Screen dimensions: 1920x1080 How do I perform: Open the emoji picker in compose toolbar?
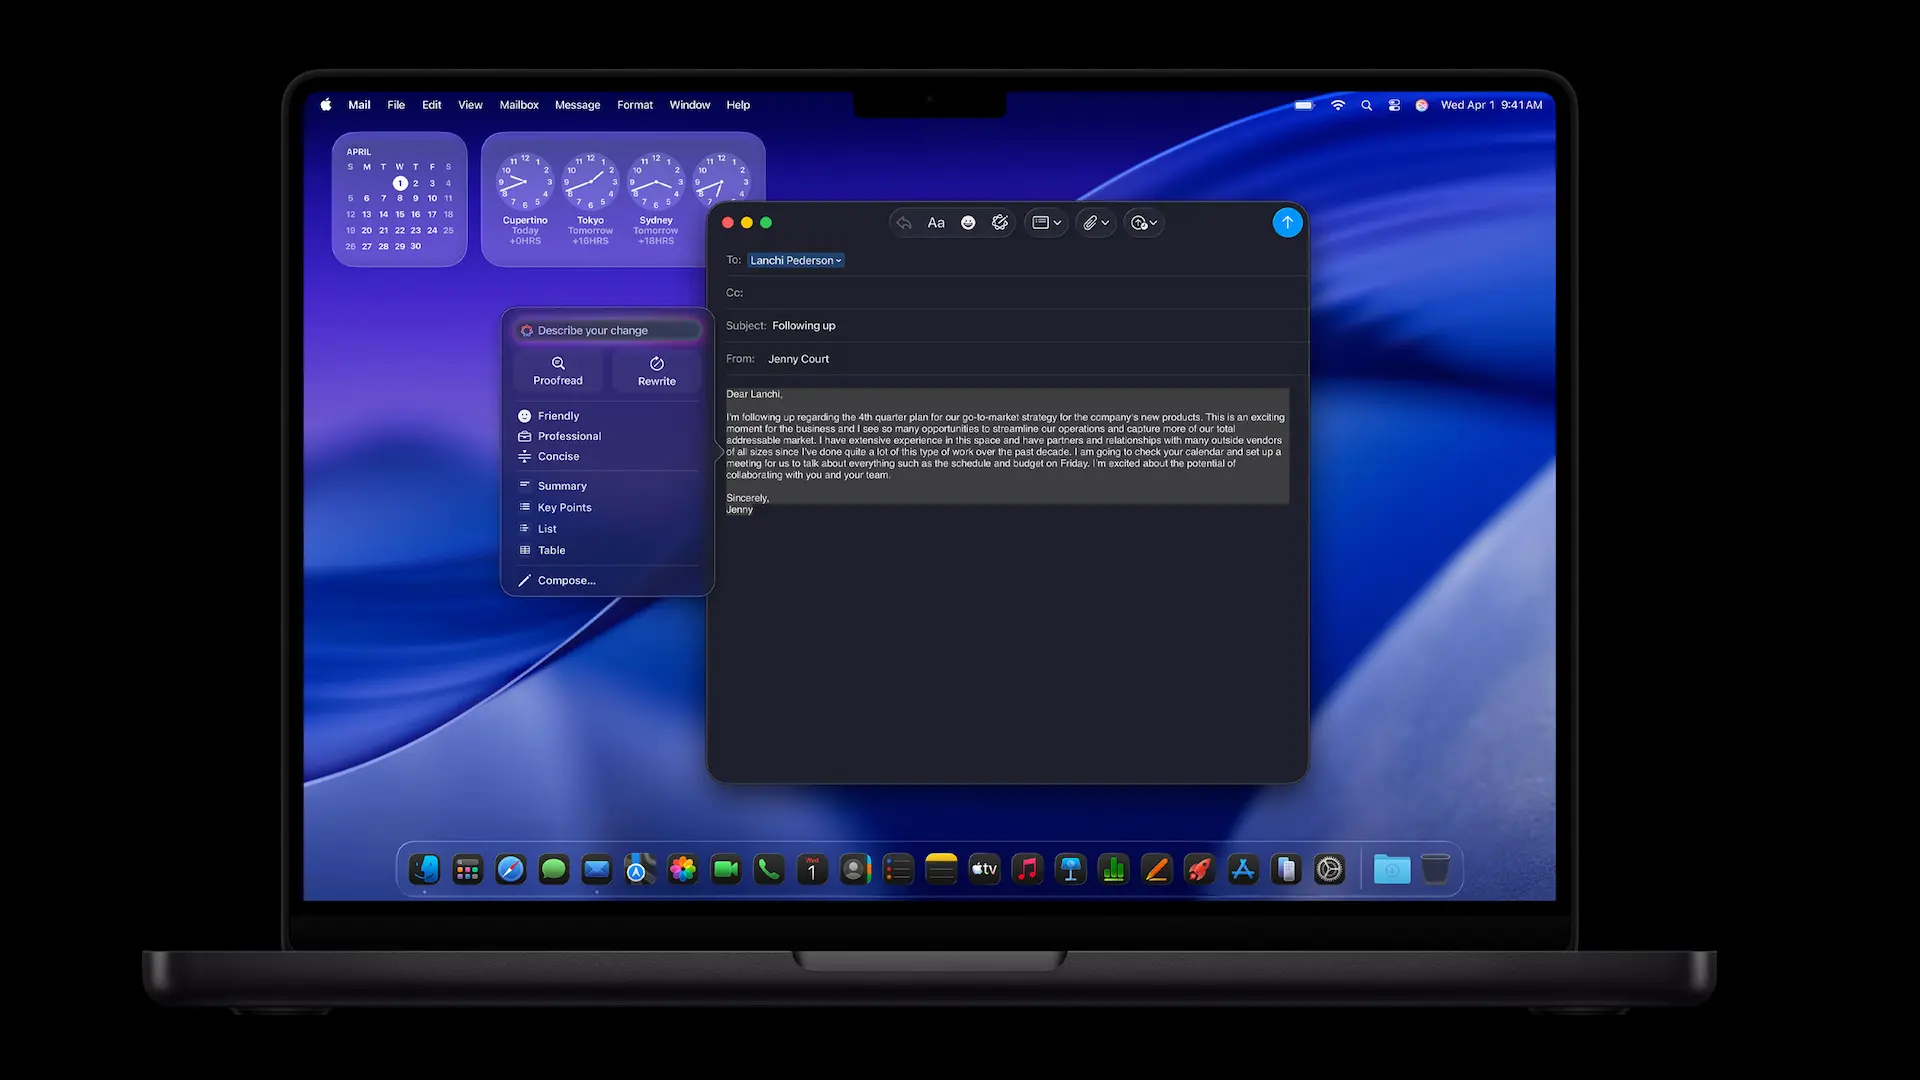point(968,223)
